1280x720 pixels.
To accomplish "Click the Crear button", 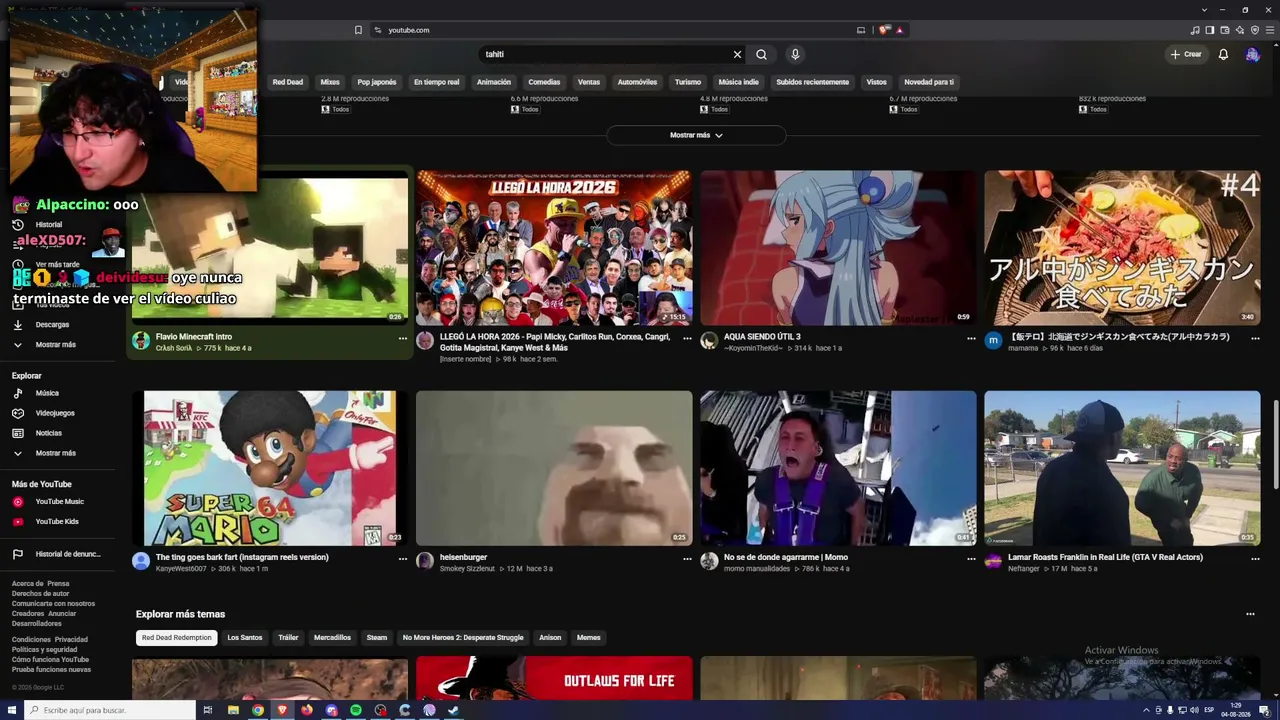I will pyautogui.click(x=1186, y=54).
